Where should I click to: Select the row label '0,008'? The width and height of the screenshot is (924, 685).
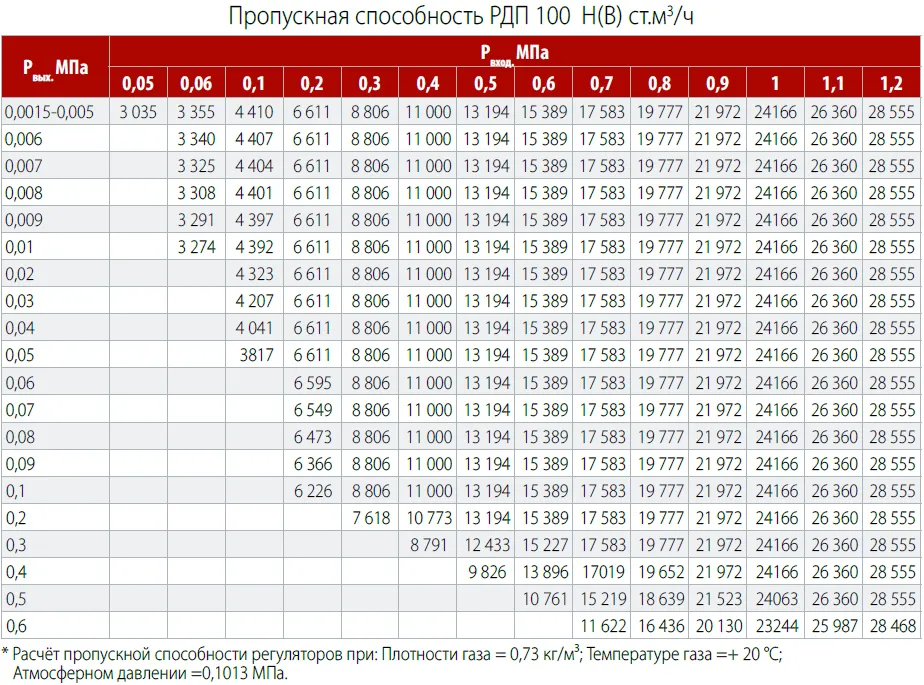(x=24, y=193)
